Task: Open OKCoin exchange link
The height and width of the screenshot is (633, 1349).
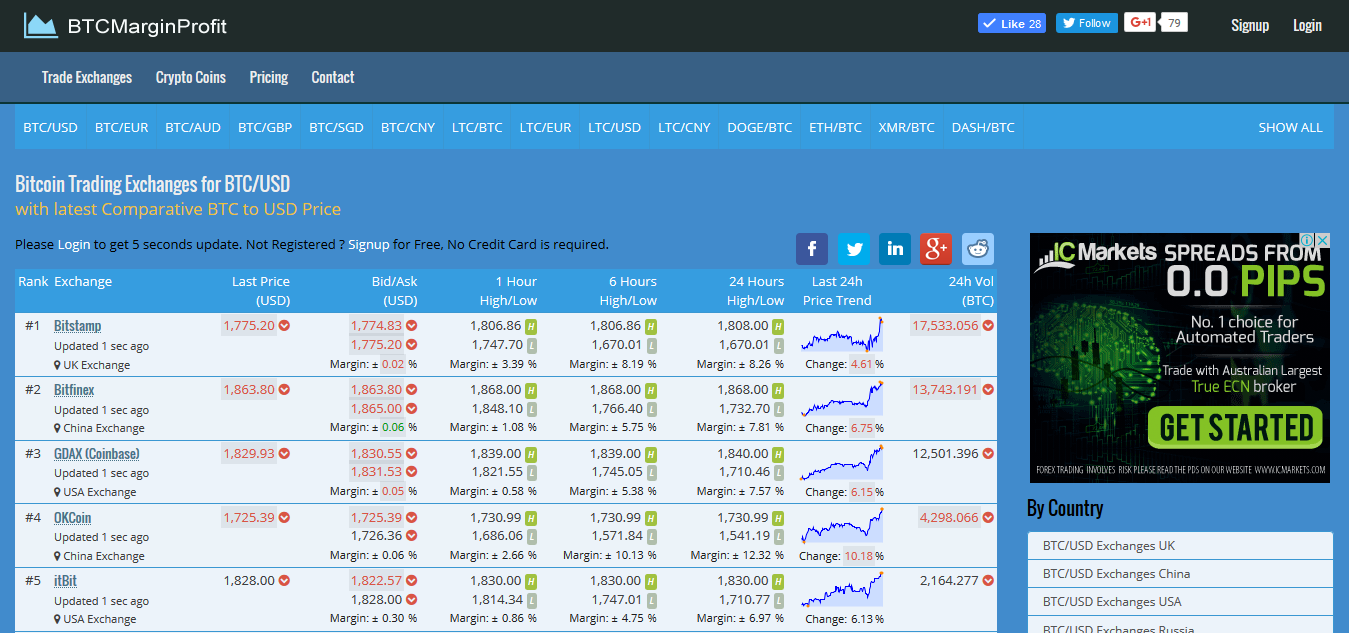Action: 72,518
